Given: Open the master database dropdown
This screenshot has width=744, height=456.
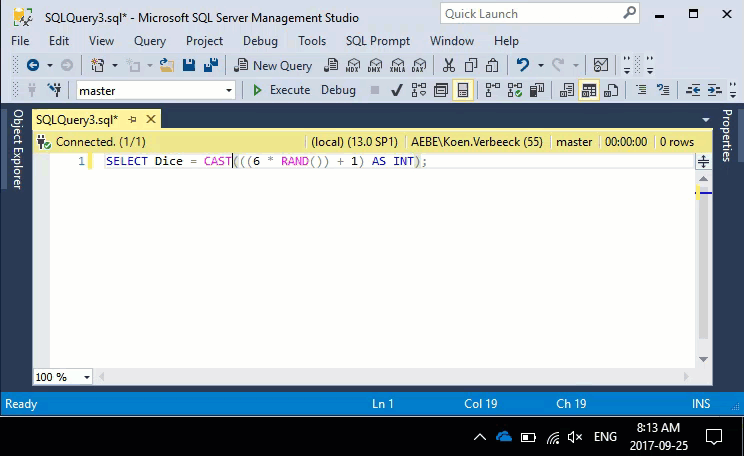Looking at the screenshot, I should (229, 90).
